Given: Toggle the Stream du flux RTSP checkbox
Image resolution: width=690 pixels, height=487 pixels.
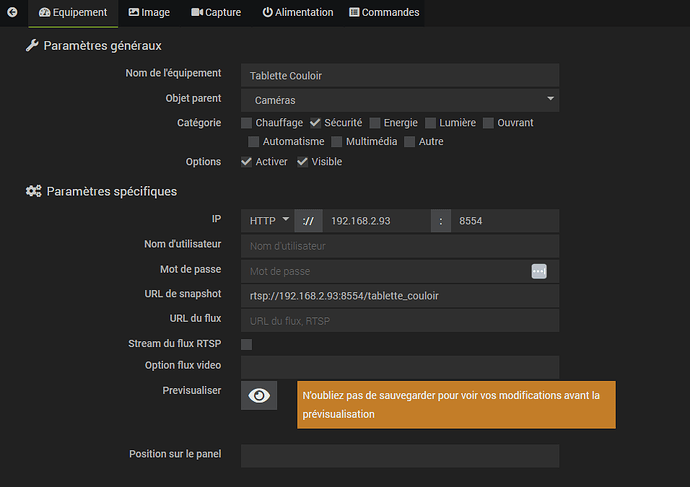Looking at the screenshot, I should click(x=247, y=344).
